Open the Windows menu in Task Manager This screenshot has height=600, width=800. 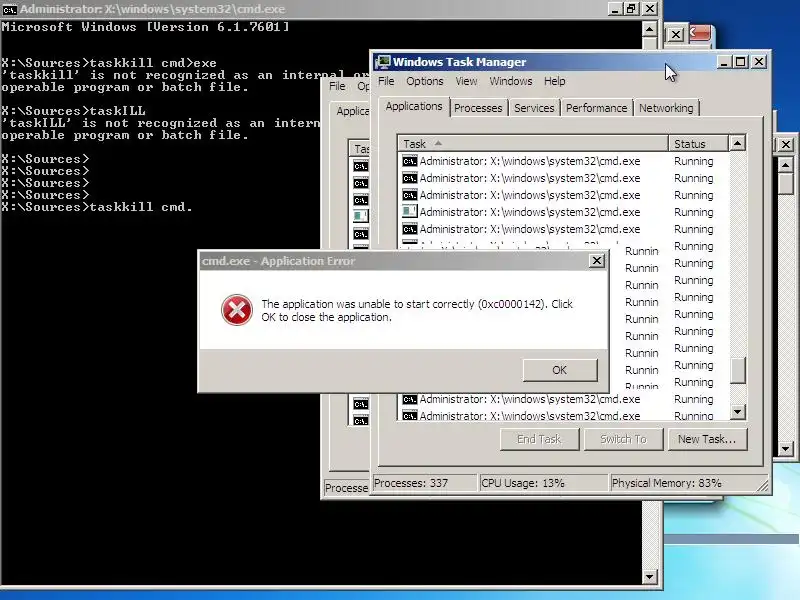coord(511,81)
